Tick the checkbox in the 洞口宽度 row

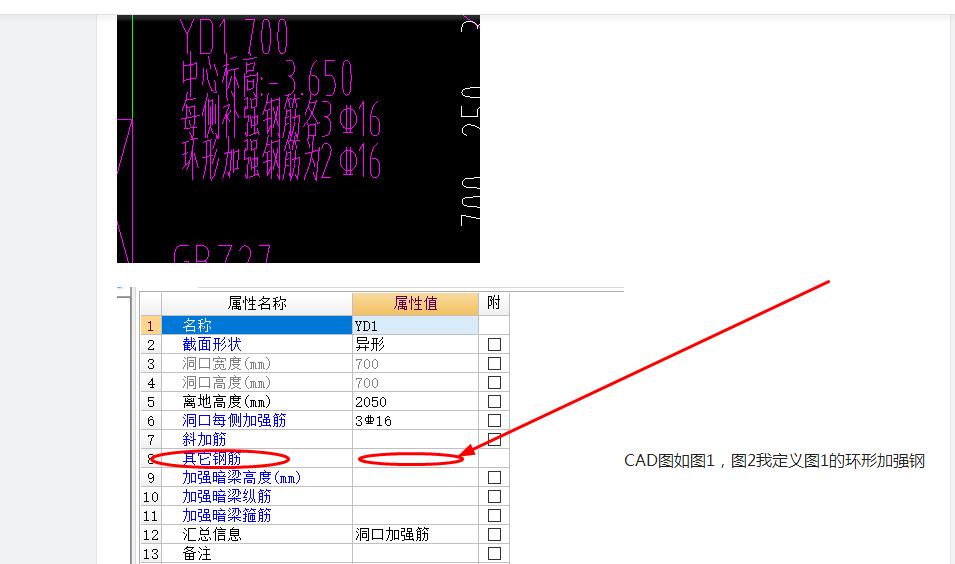click(494, 364)
